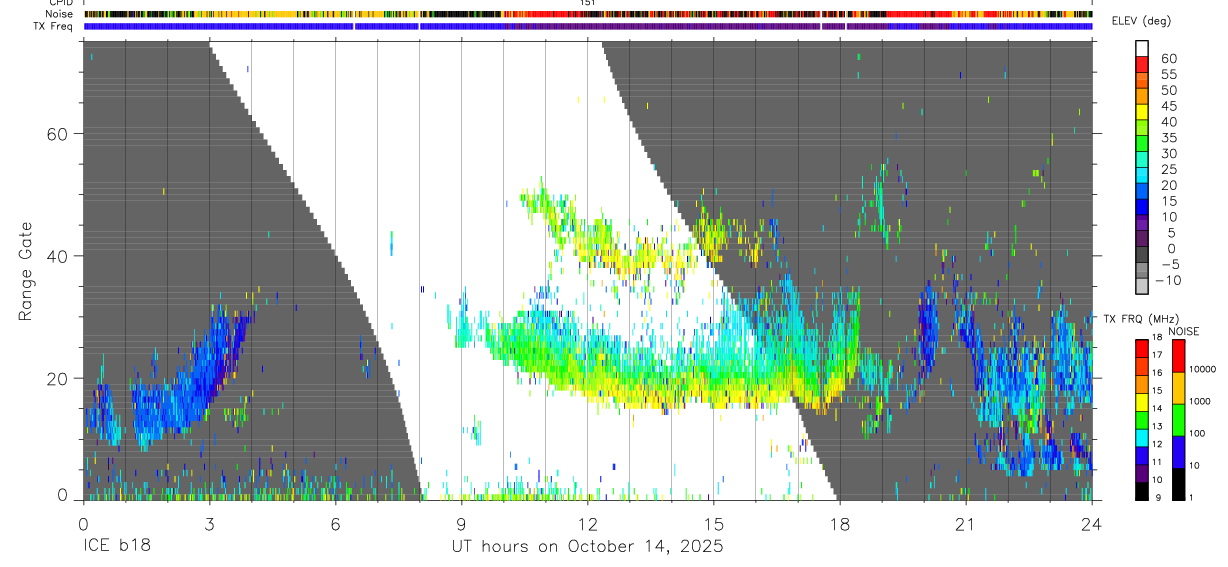Click hour tick label '18' on the time axis

[x=839, y=523]
